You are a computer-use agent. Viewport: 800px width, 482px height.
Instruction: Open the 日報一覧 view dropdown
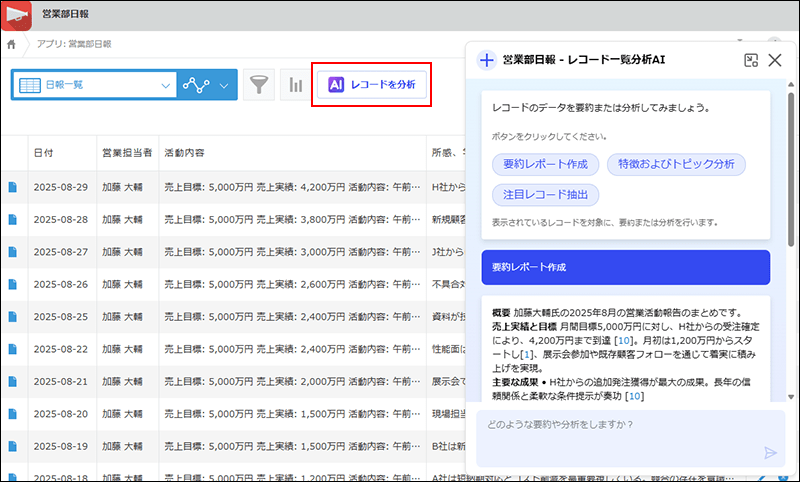point(94,86)
